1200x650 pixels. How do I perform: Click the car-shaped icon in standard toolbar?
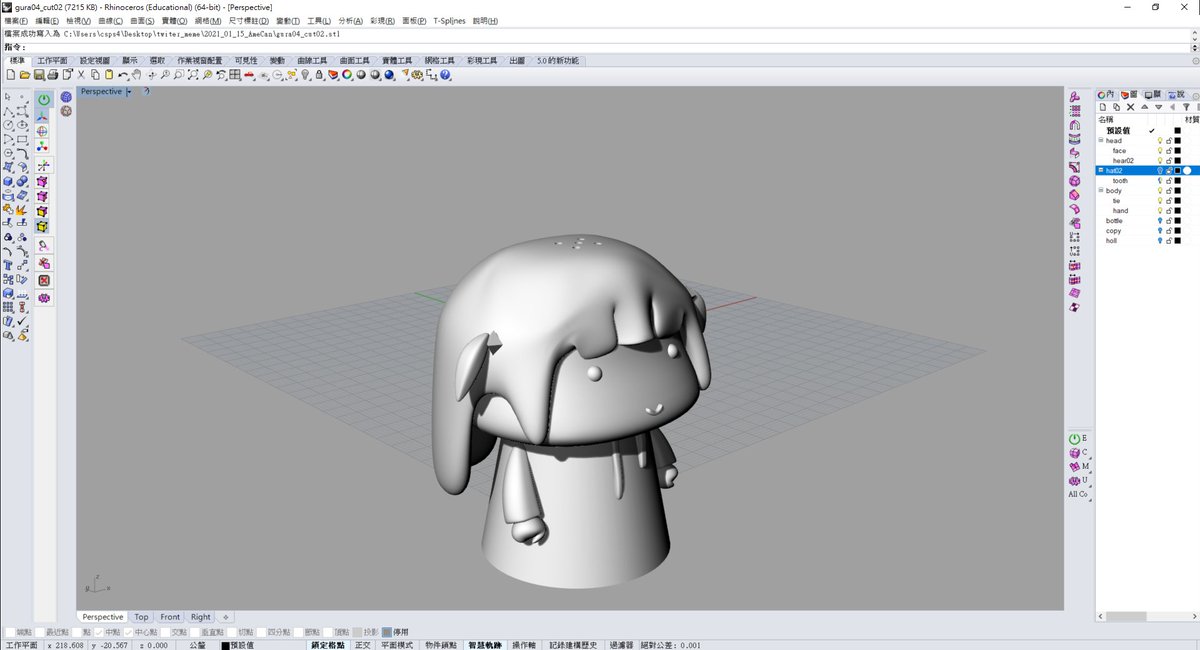[250, 75]
